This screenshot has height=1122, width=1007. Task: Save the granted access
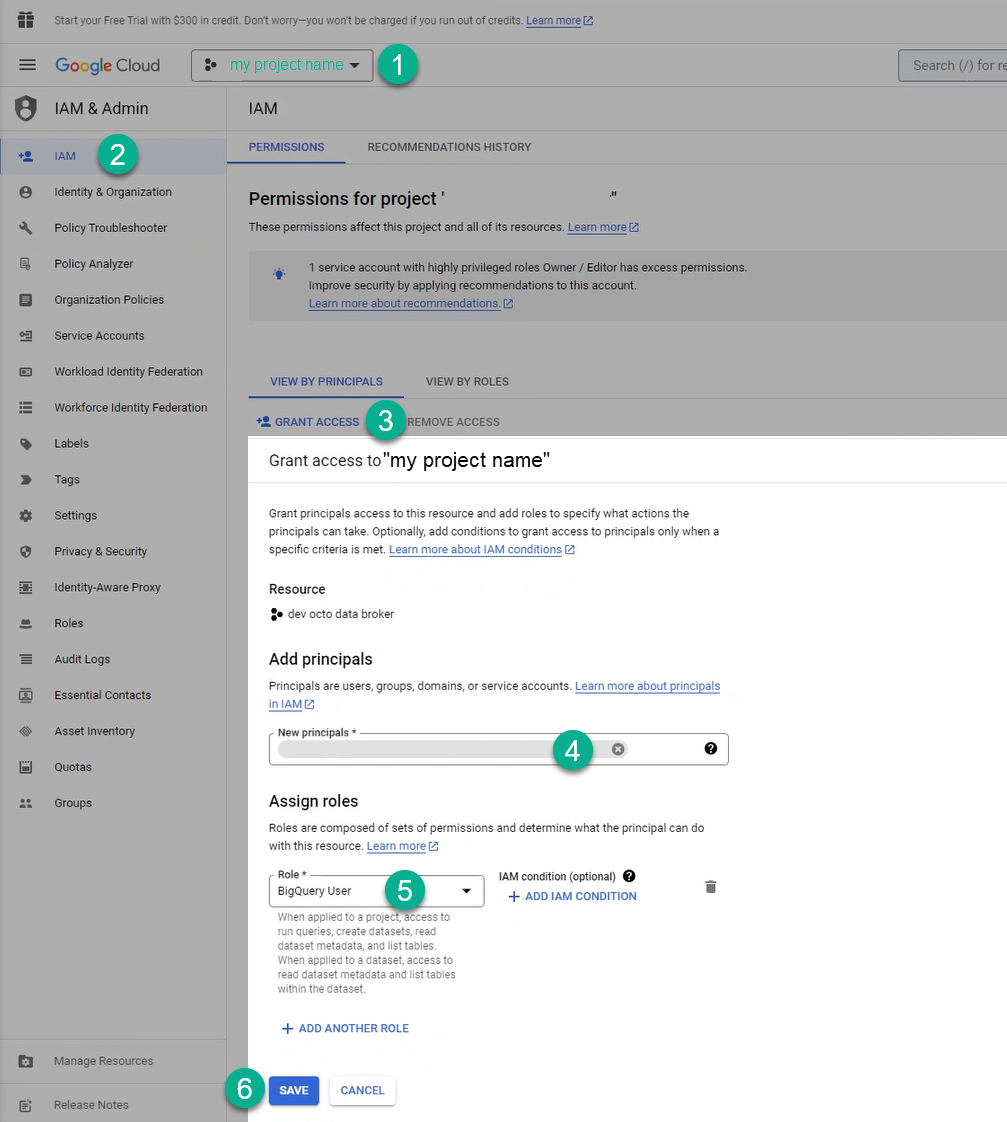point(294,1091)
